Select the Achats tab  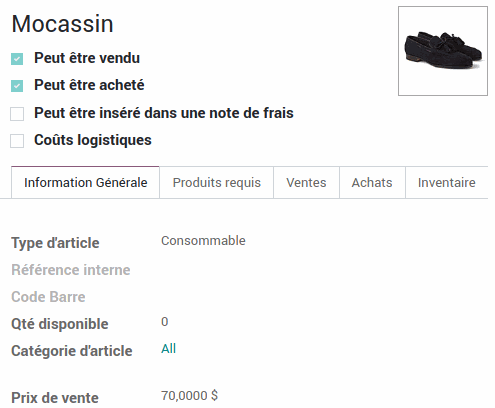372,182
